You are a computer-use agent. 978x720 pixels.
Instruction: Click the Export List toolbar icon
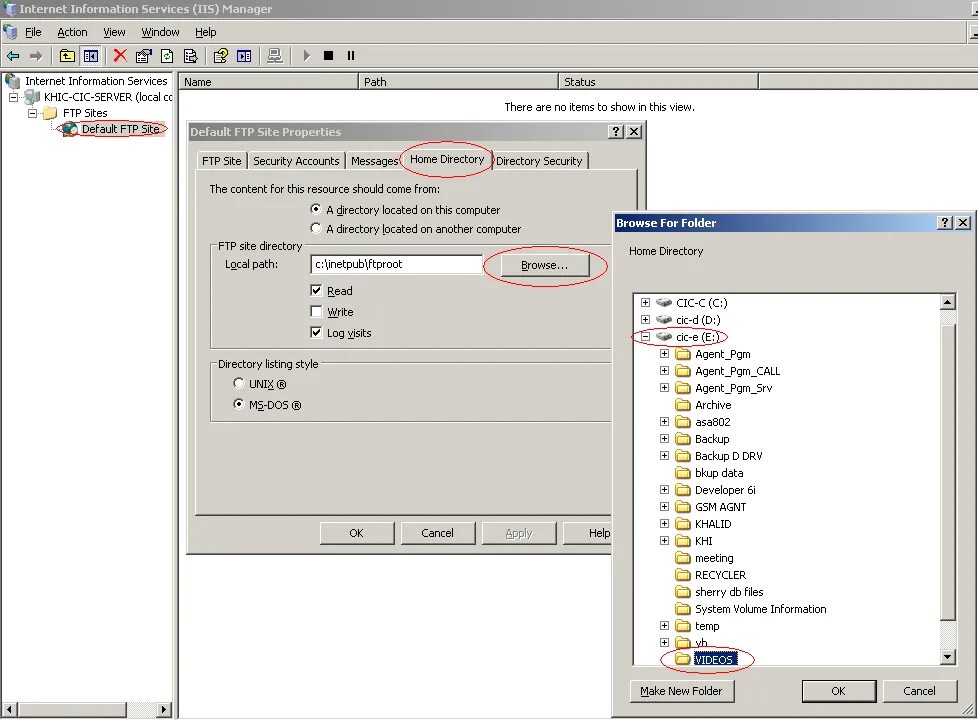(x=191, y=56)
